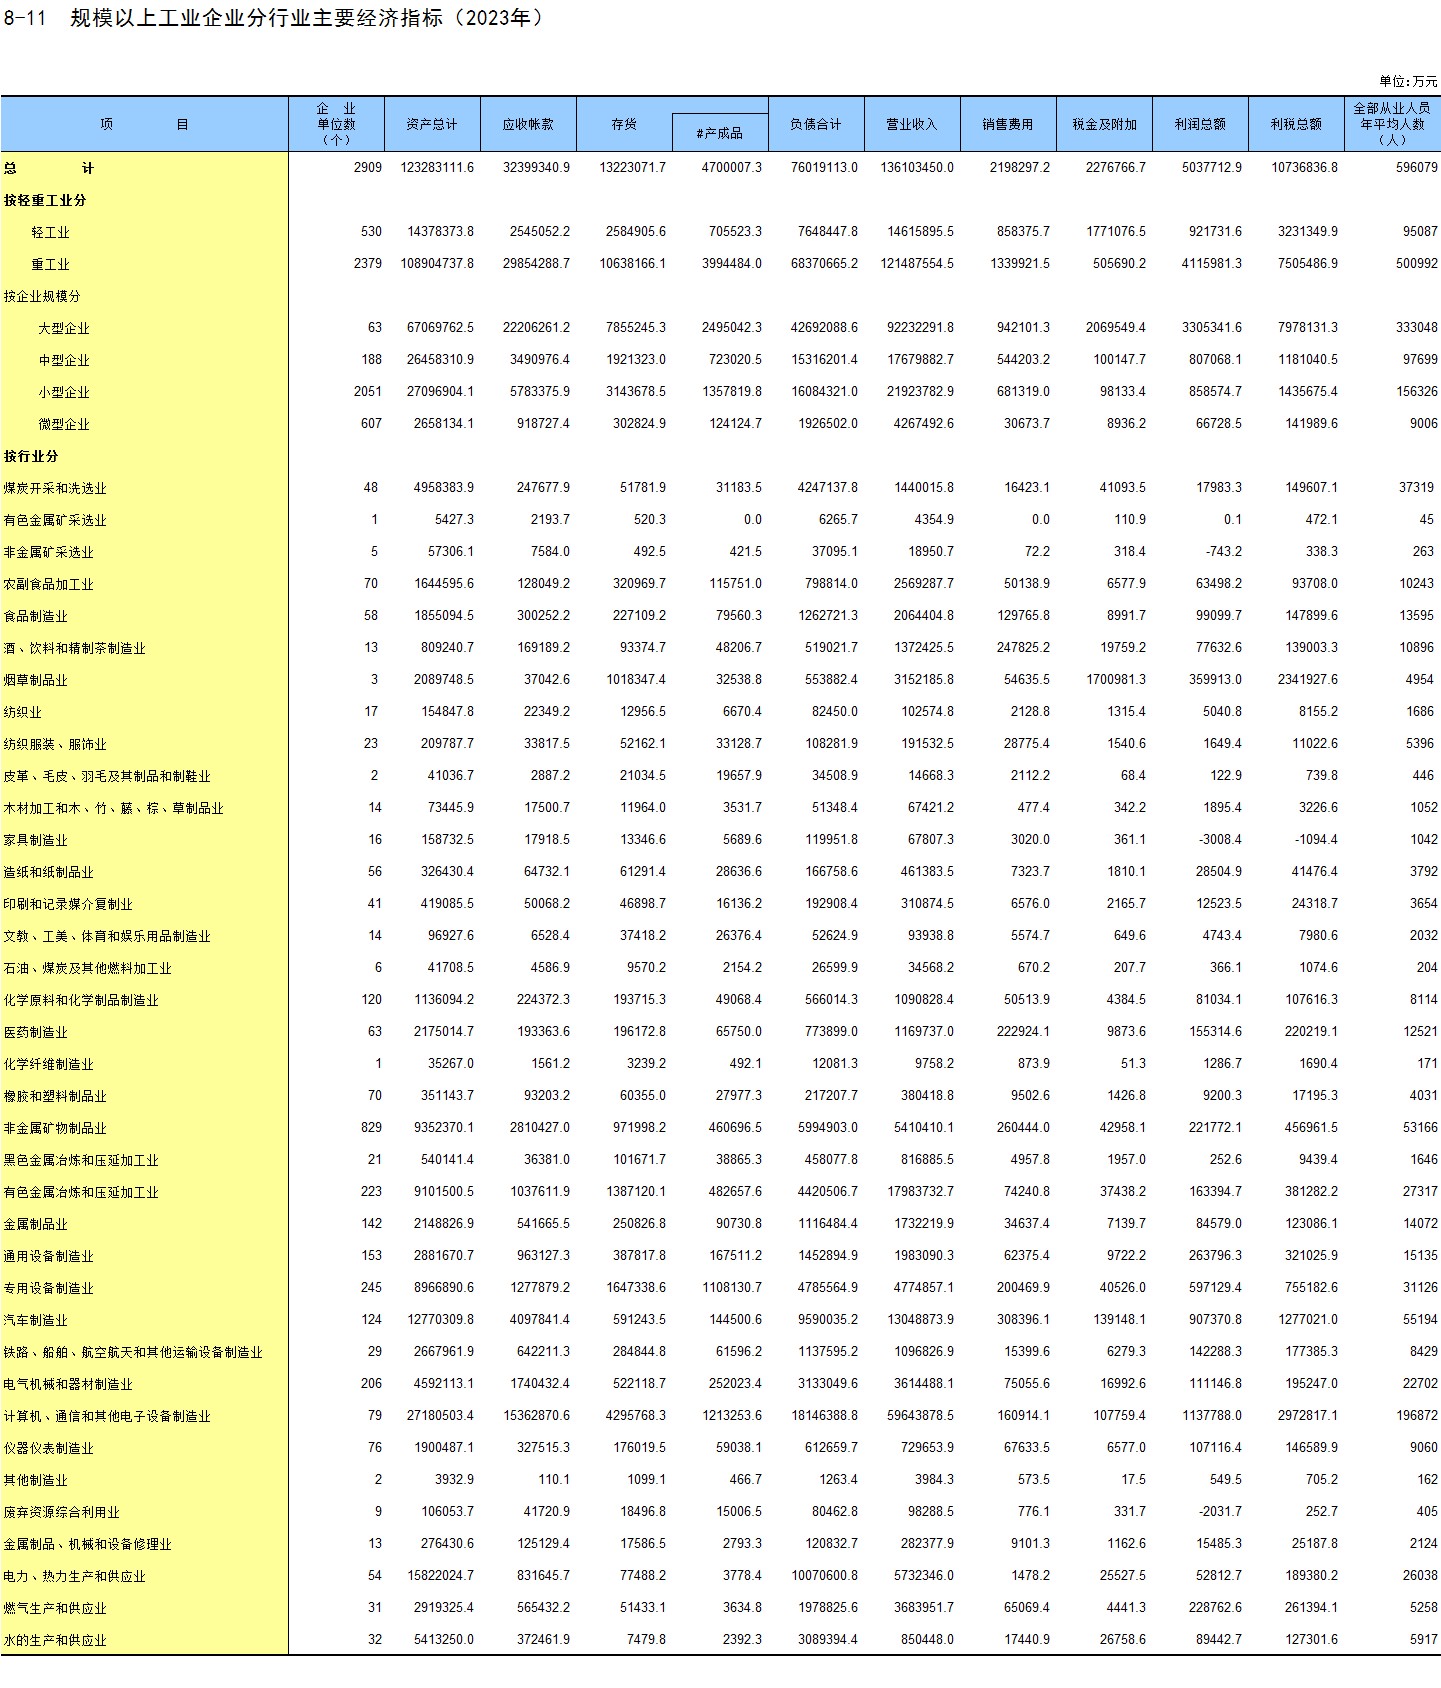Screen dimensions: 1441x1688
Task: Select the 企业单位数 column header
Action: (336, 124)
